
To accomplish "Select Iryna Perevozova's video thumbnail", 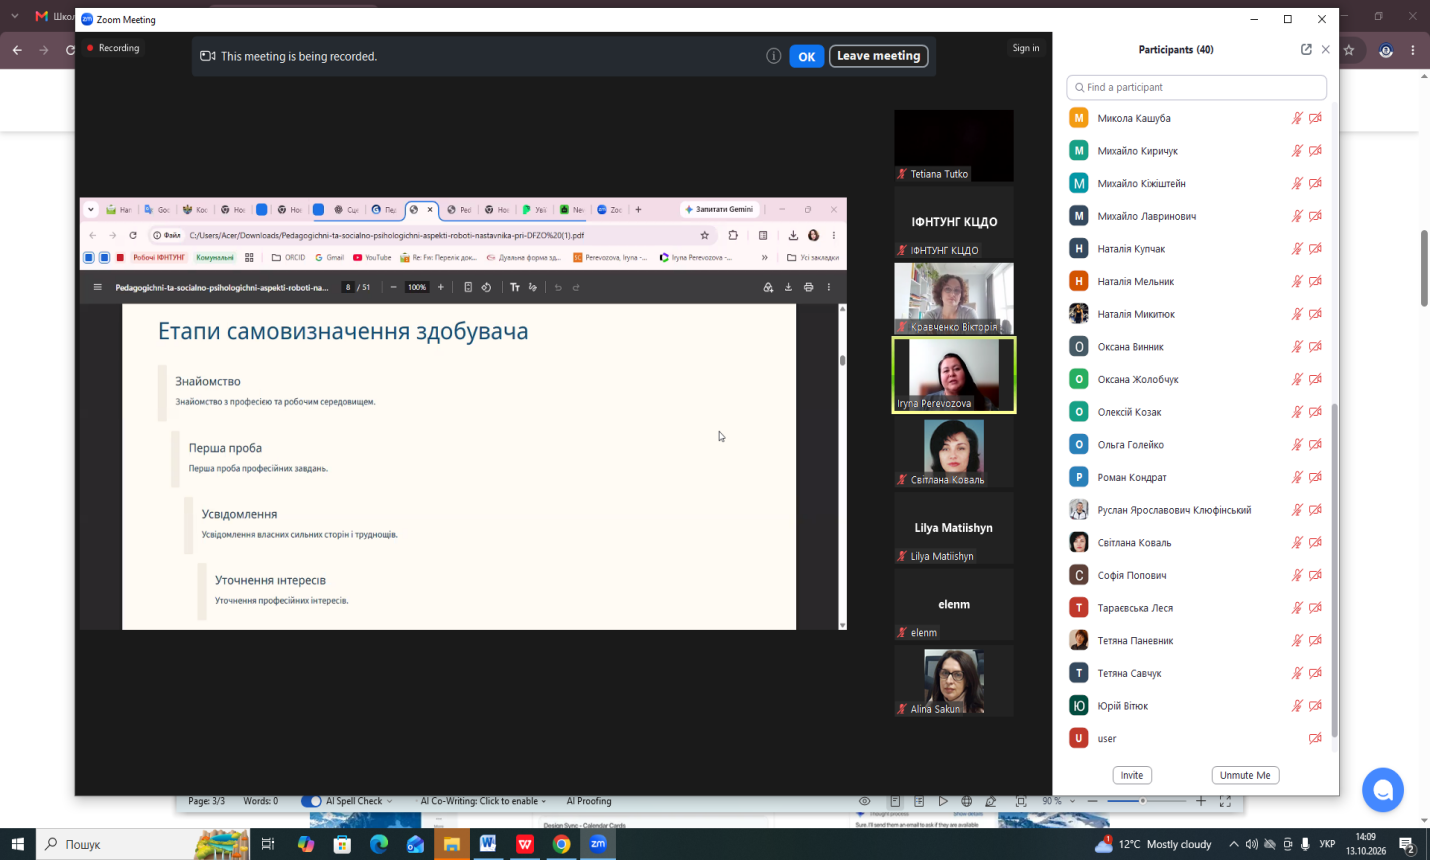I will pos(954,375).
